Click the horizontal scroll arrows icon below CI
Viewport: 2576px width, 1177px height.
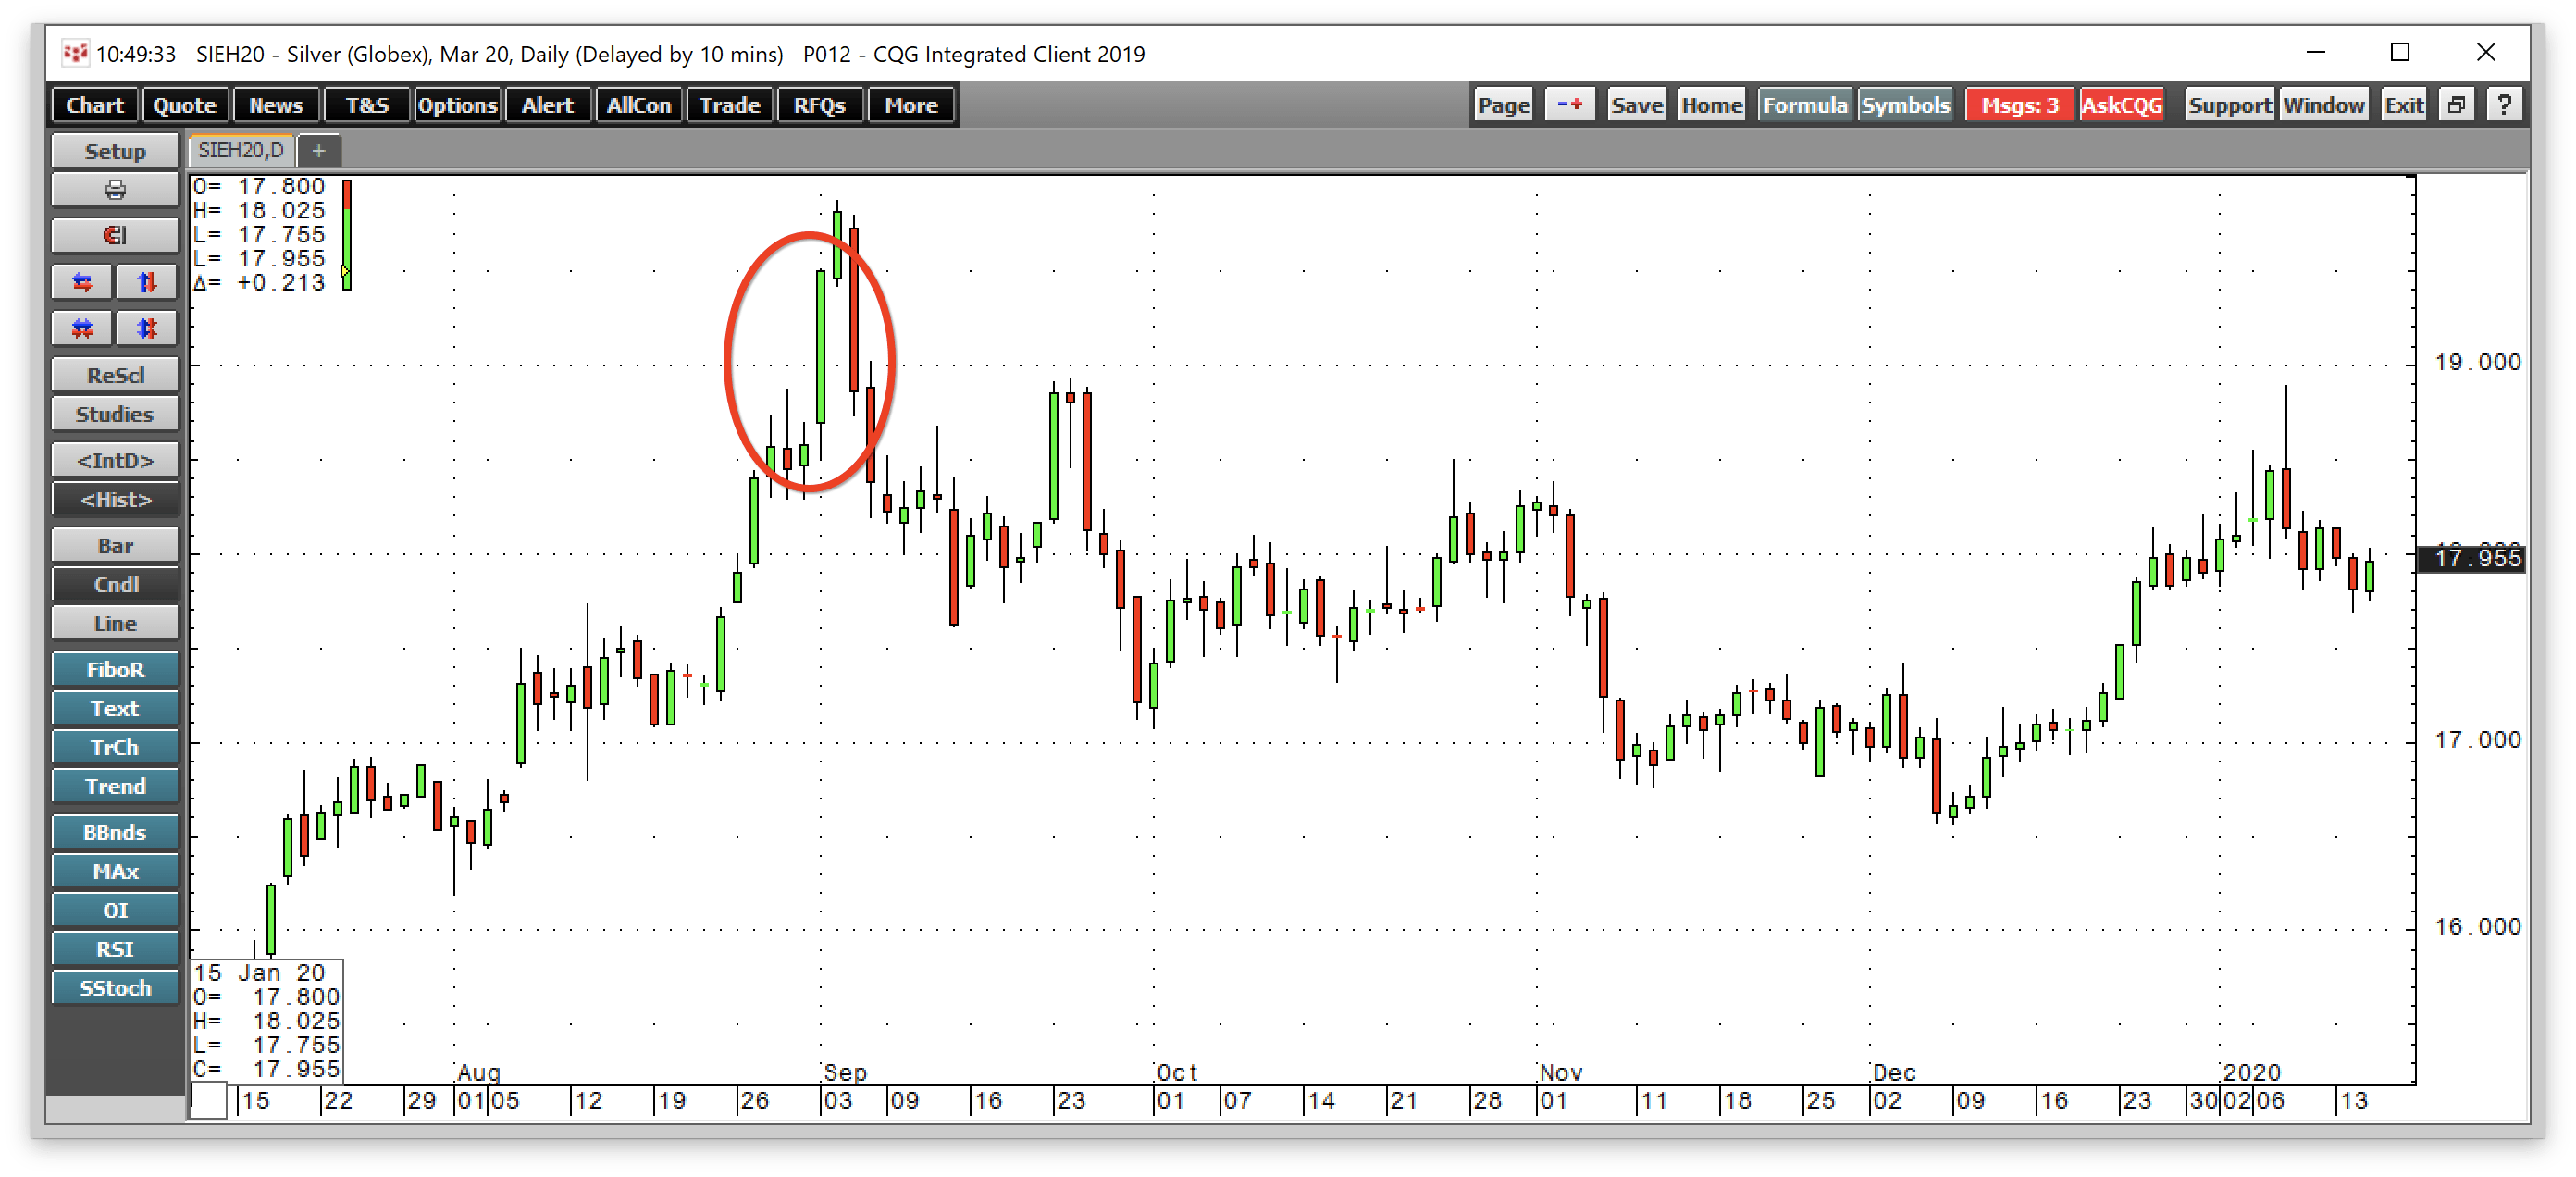81,281
